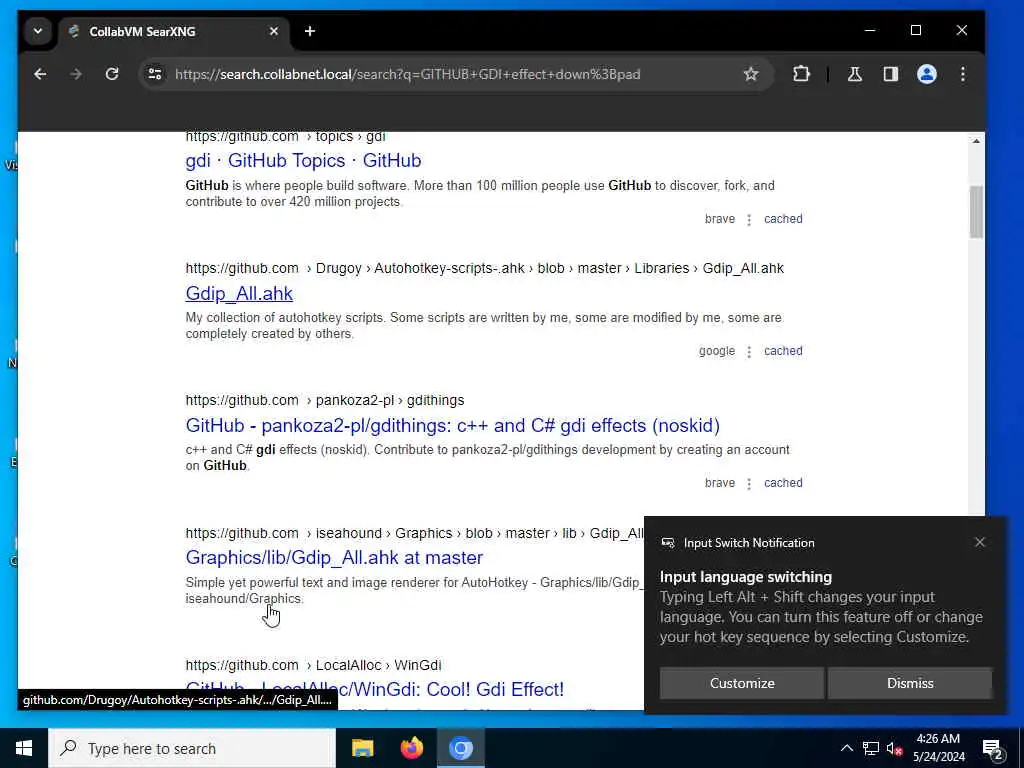The width and height of the screenshot is (1024, 768).
Task: Expand the tab search dropdown
Action: click(x=38, y=31)
